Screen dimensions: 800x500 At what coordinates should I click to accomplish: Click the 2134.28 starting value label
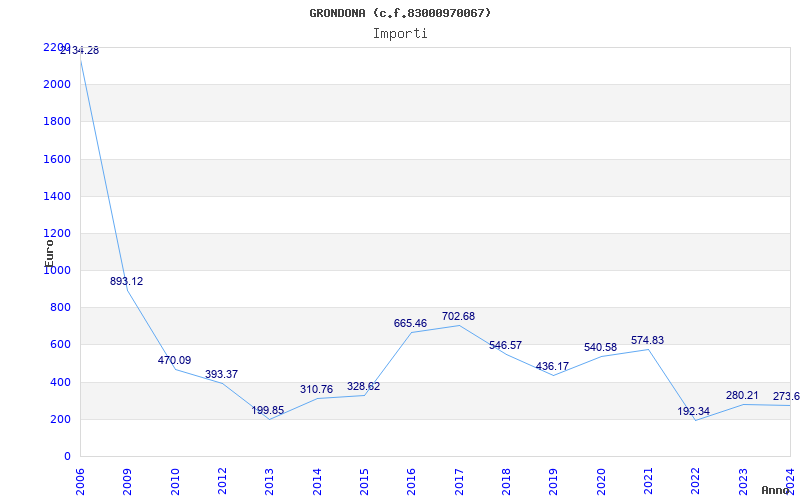point(80,51)
